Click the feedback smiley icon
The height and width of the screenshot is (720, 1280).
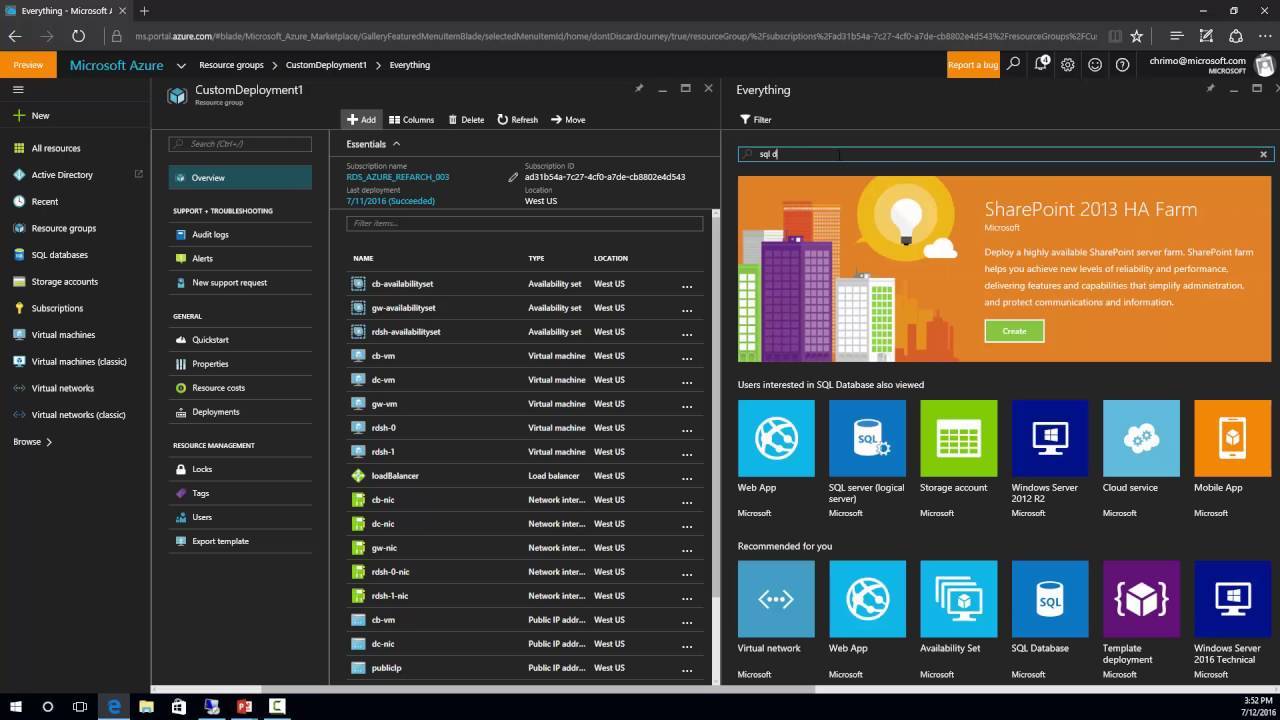(x=1095, y=65)
